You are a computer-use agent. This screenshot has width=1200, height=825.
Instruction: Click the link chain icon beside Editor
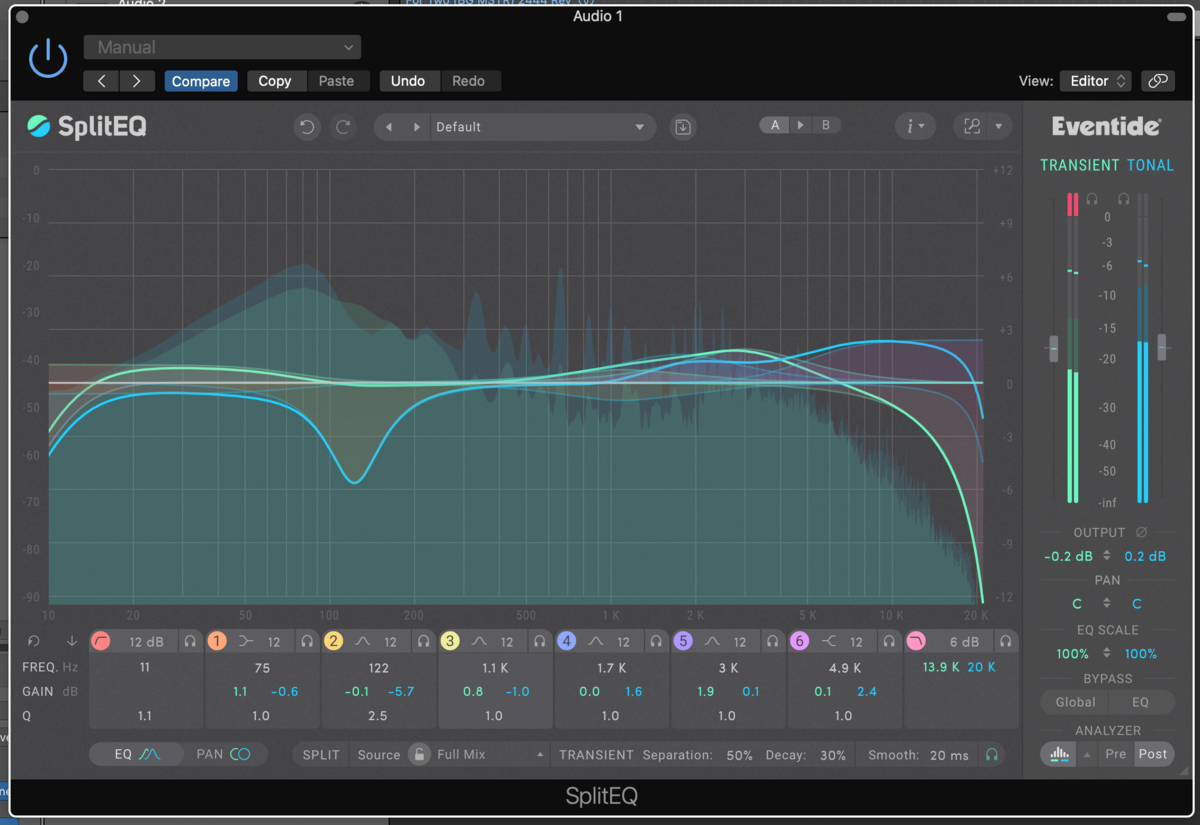pos(1158,81)
